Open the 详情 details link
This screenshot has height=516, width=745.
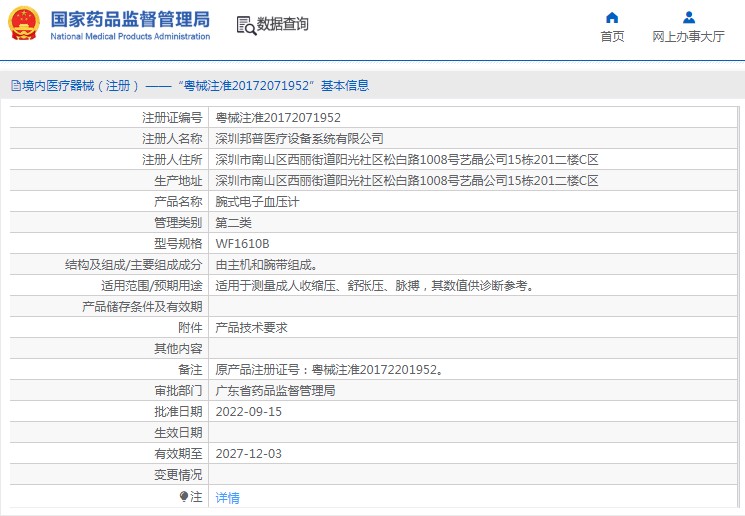[228, 497]
